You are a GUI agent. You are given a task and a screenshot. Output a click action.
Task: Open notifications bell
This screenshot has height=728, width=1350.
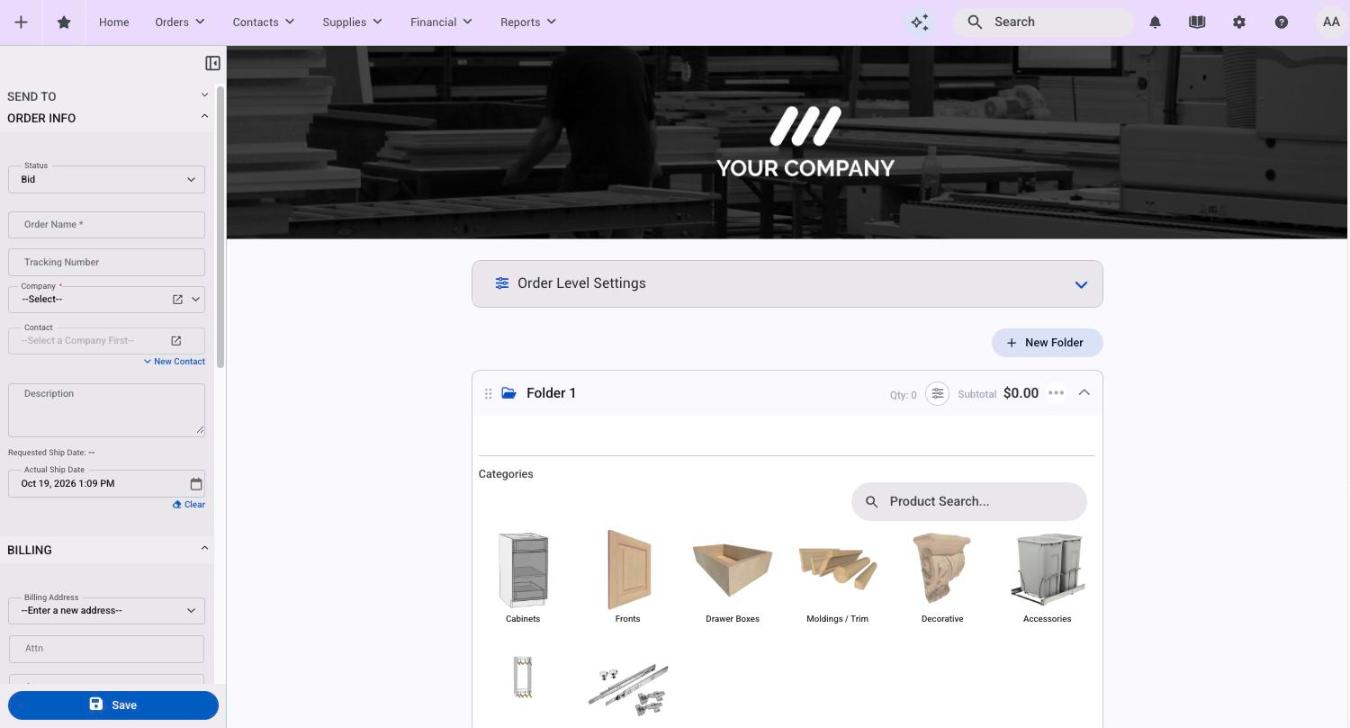point(1155,22)
